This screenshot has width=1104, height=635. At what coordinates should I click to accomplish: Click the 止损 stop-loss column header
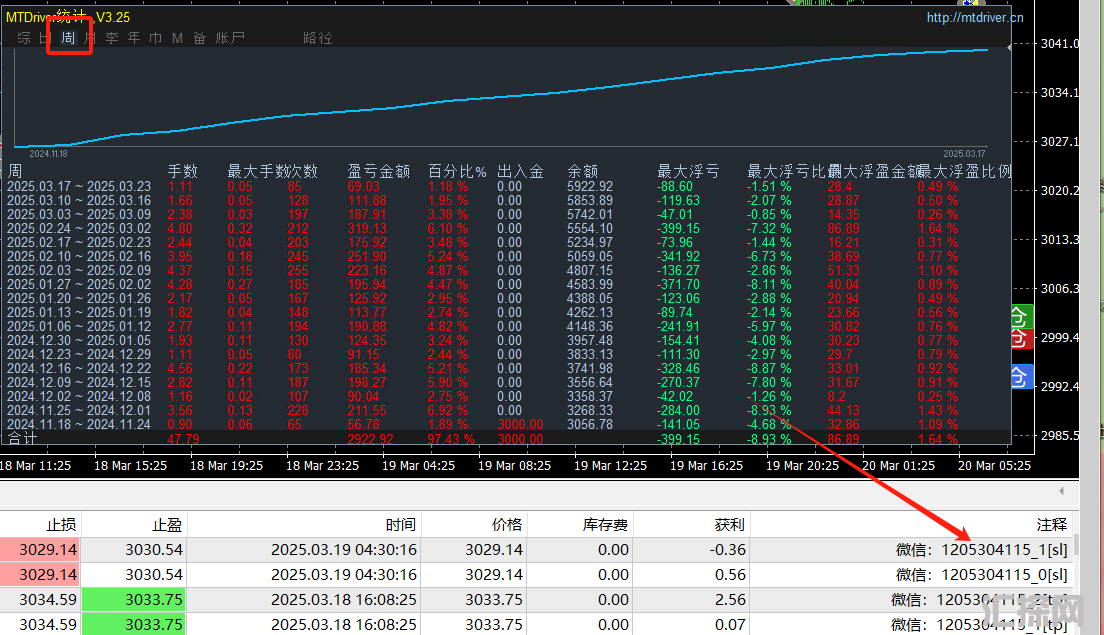point(61,524)
